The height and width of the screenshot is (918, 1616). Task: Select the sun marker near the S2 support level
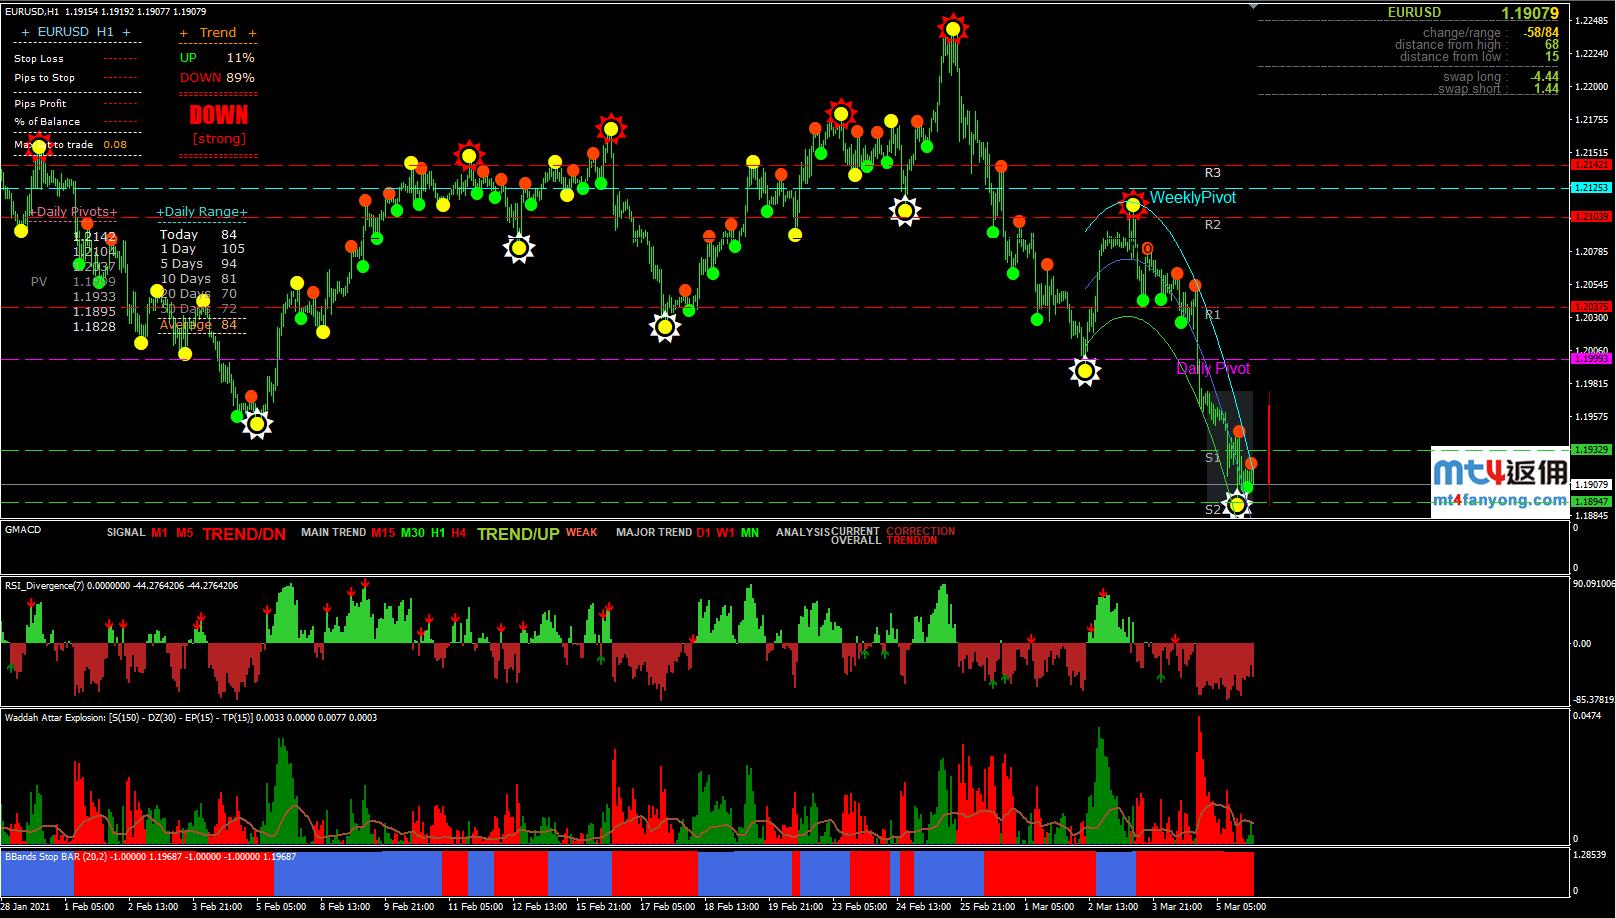(x=1237, y=506)
